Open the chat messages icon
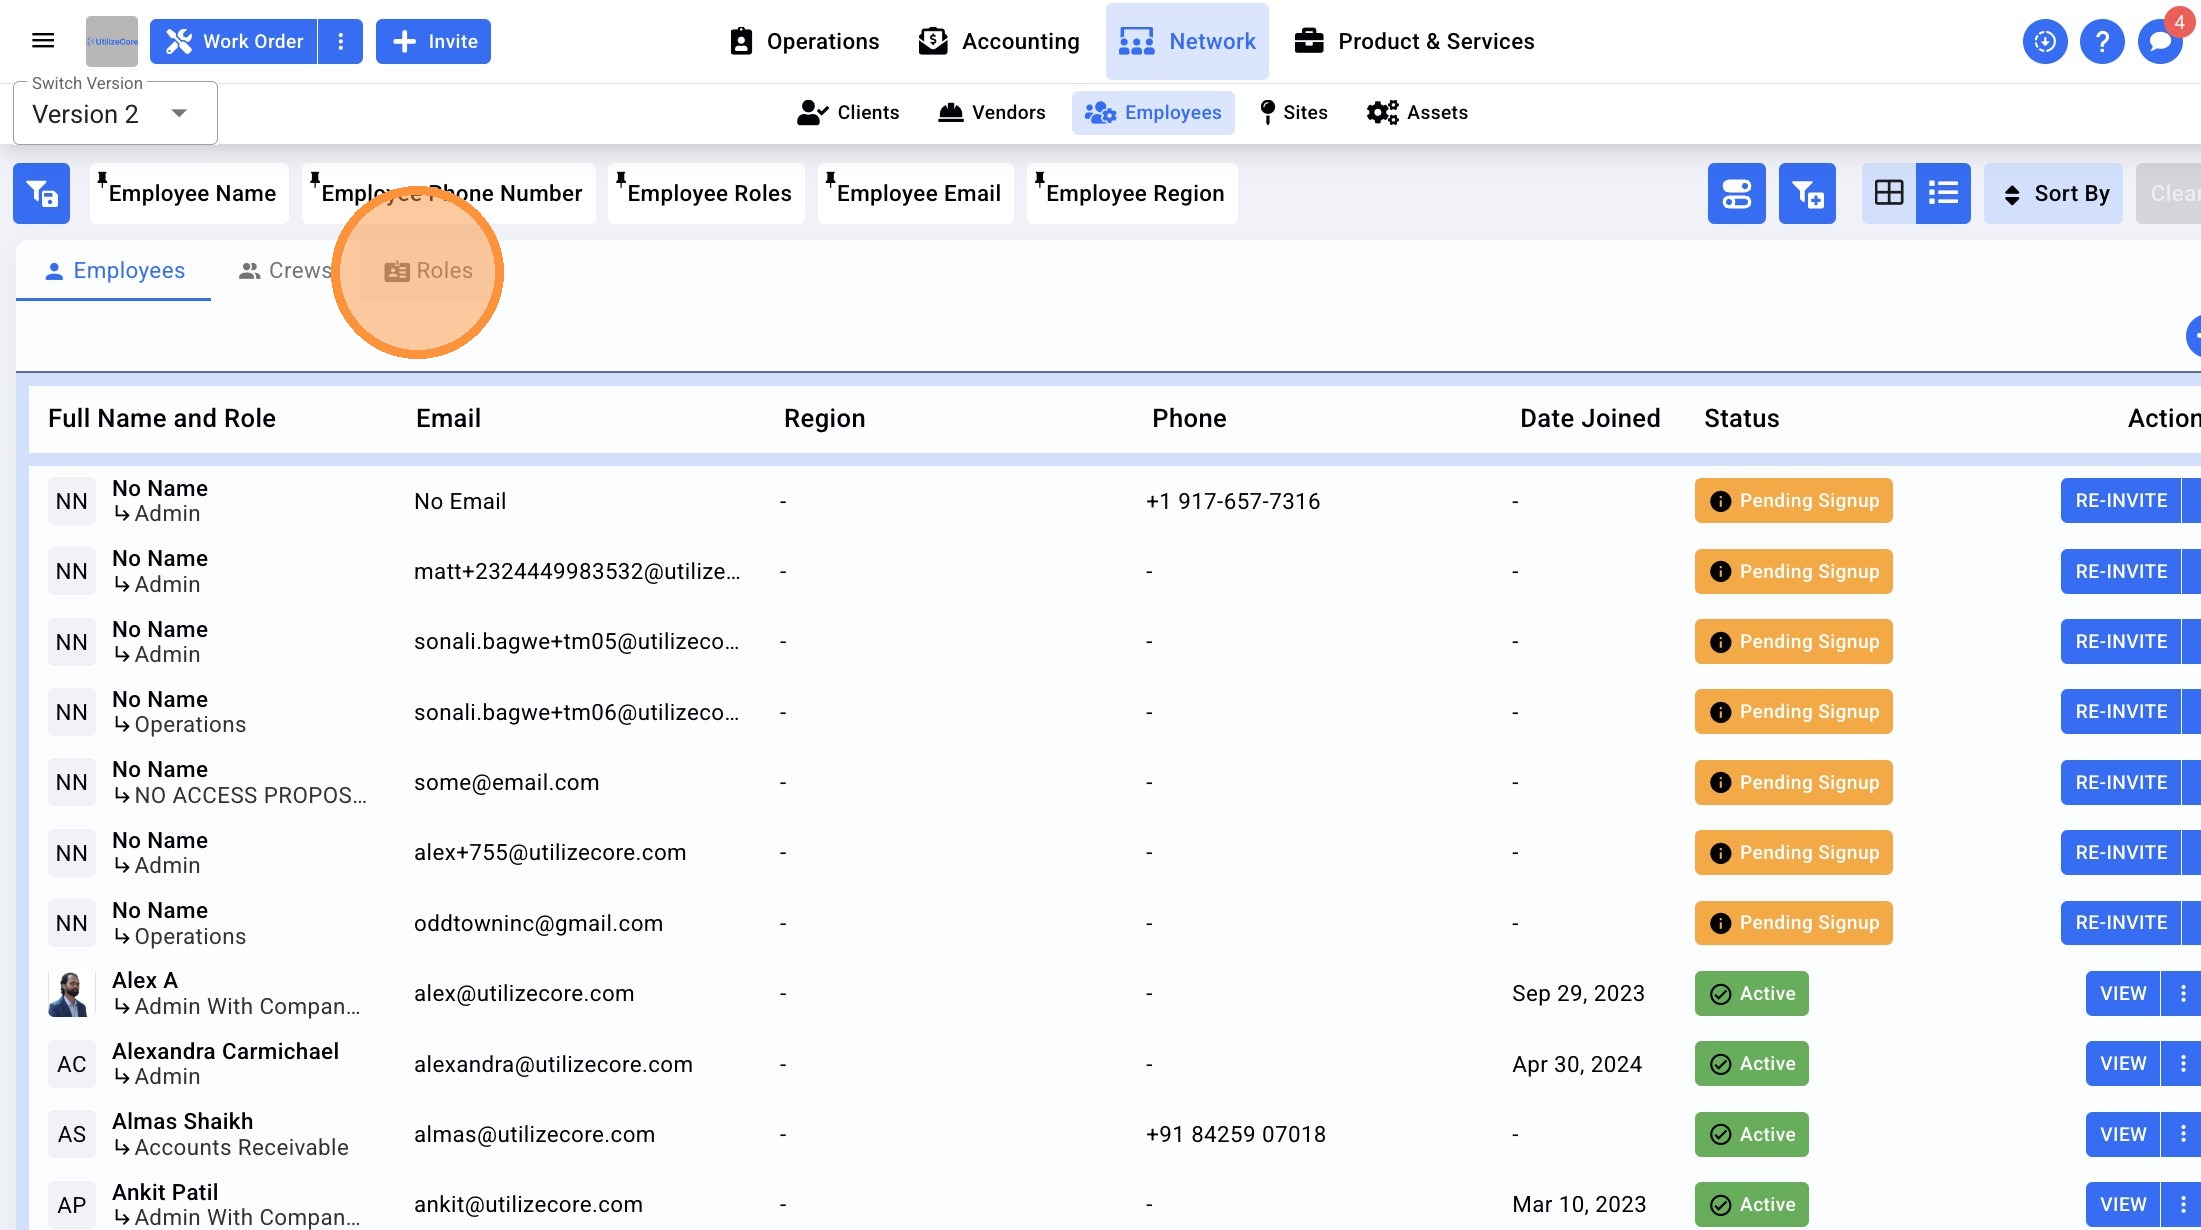 pyautogui.click(x=2159, y=42)
